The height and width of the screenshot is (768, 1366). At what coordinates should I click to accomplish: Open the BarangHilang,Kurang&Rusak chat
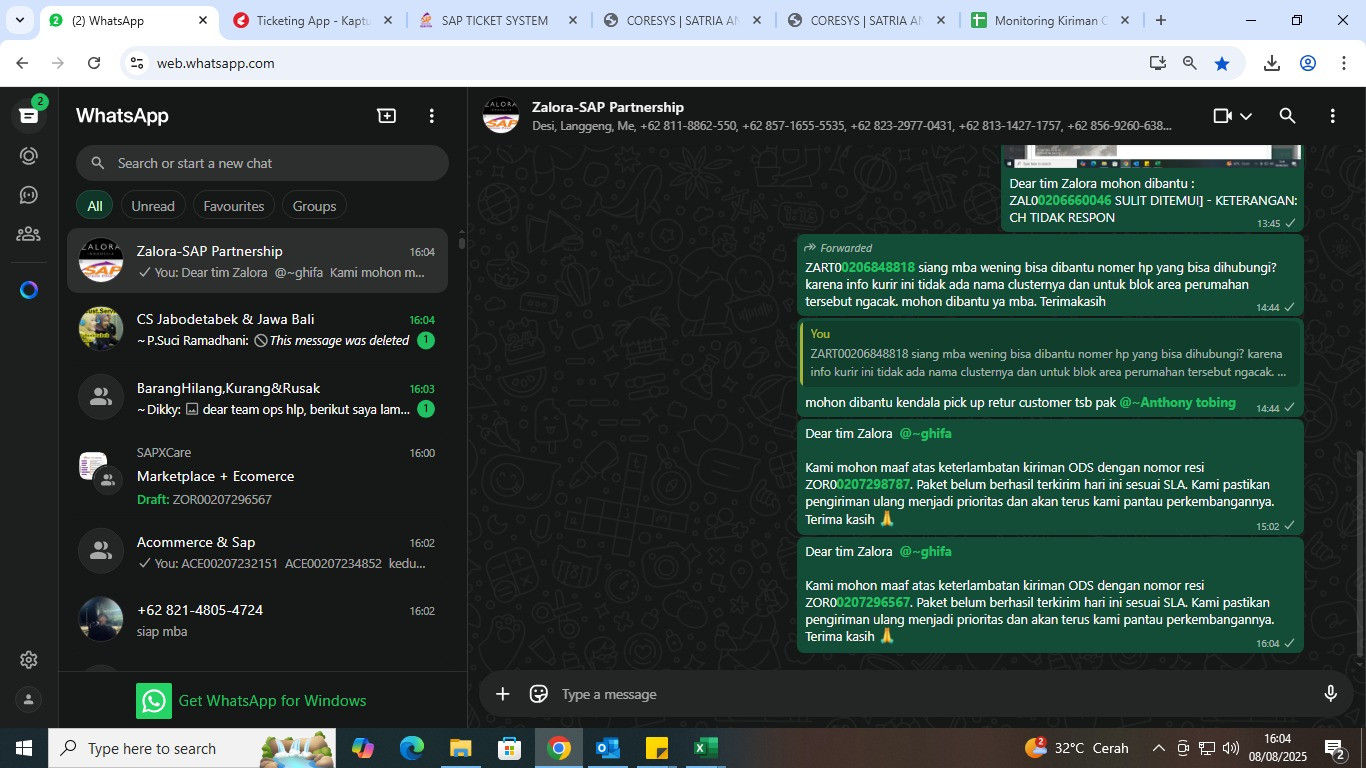[257, 398]
